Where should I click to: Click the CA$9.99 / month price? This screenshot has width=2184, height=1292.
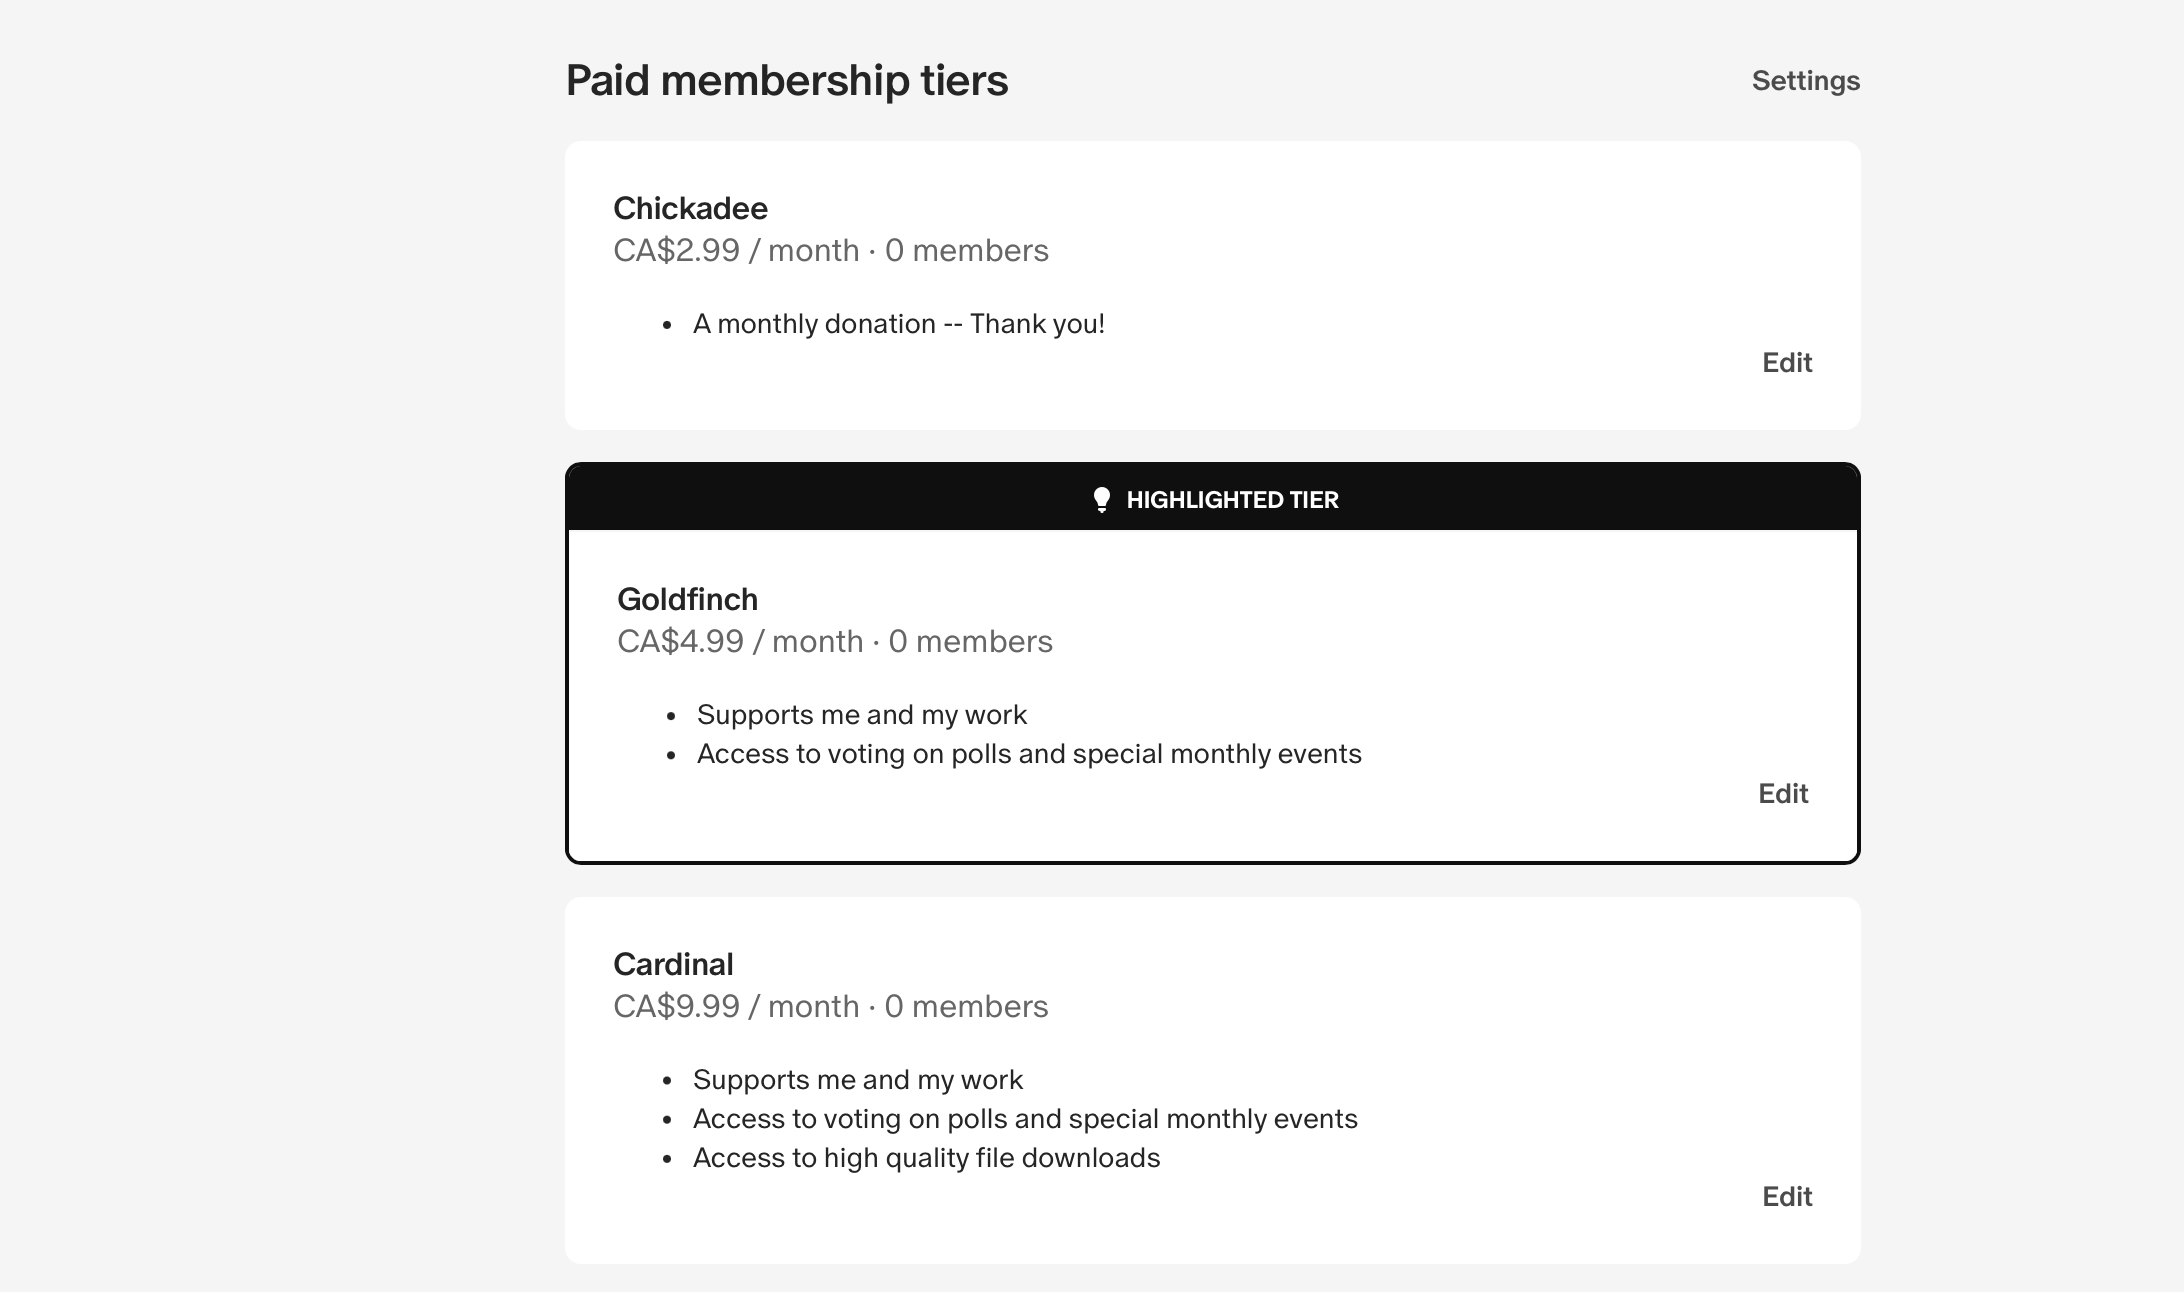click(736, 1006)
